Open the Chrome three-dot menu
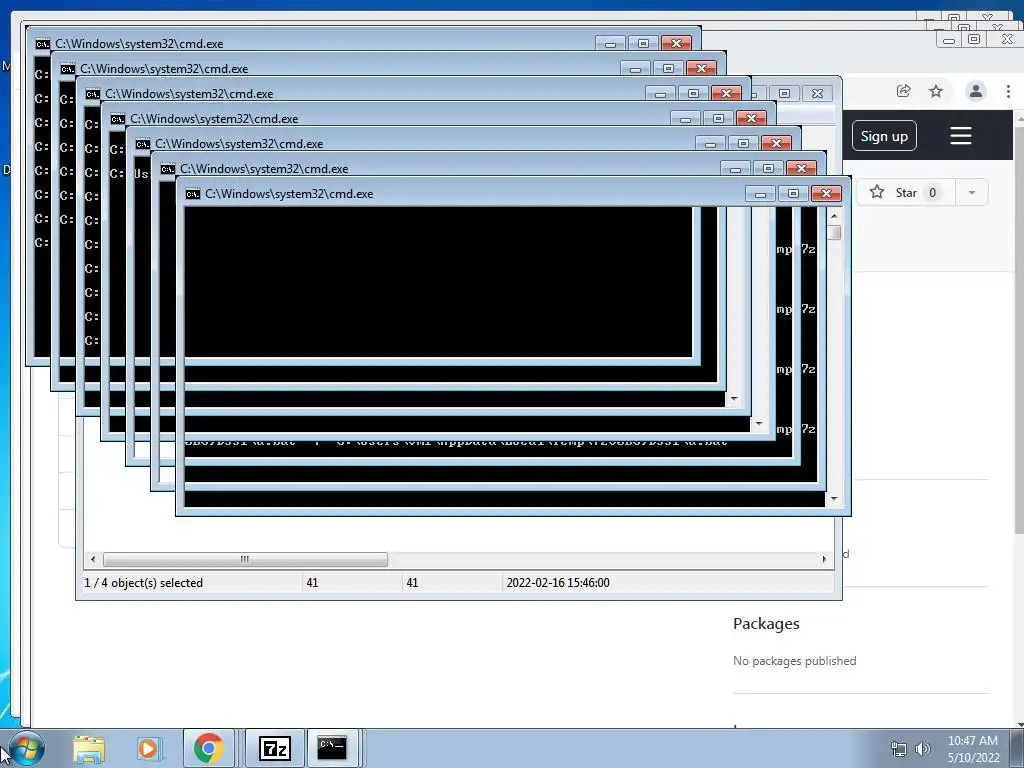The image size is (1024, 768). [x=1008, y=91]
